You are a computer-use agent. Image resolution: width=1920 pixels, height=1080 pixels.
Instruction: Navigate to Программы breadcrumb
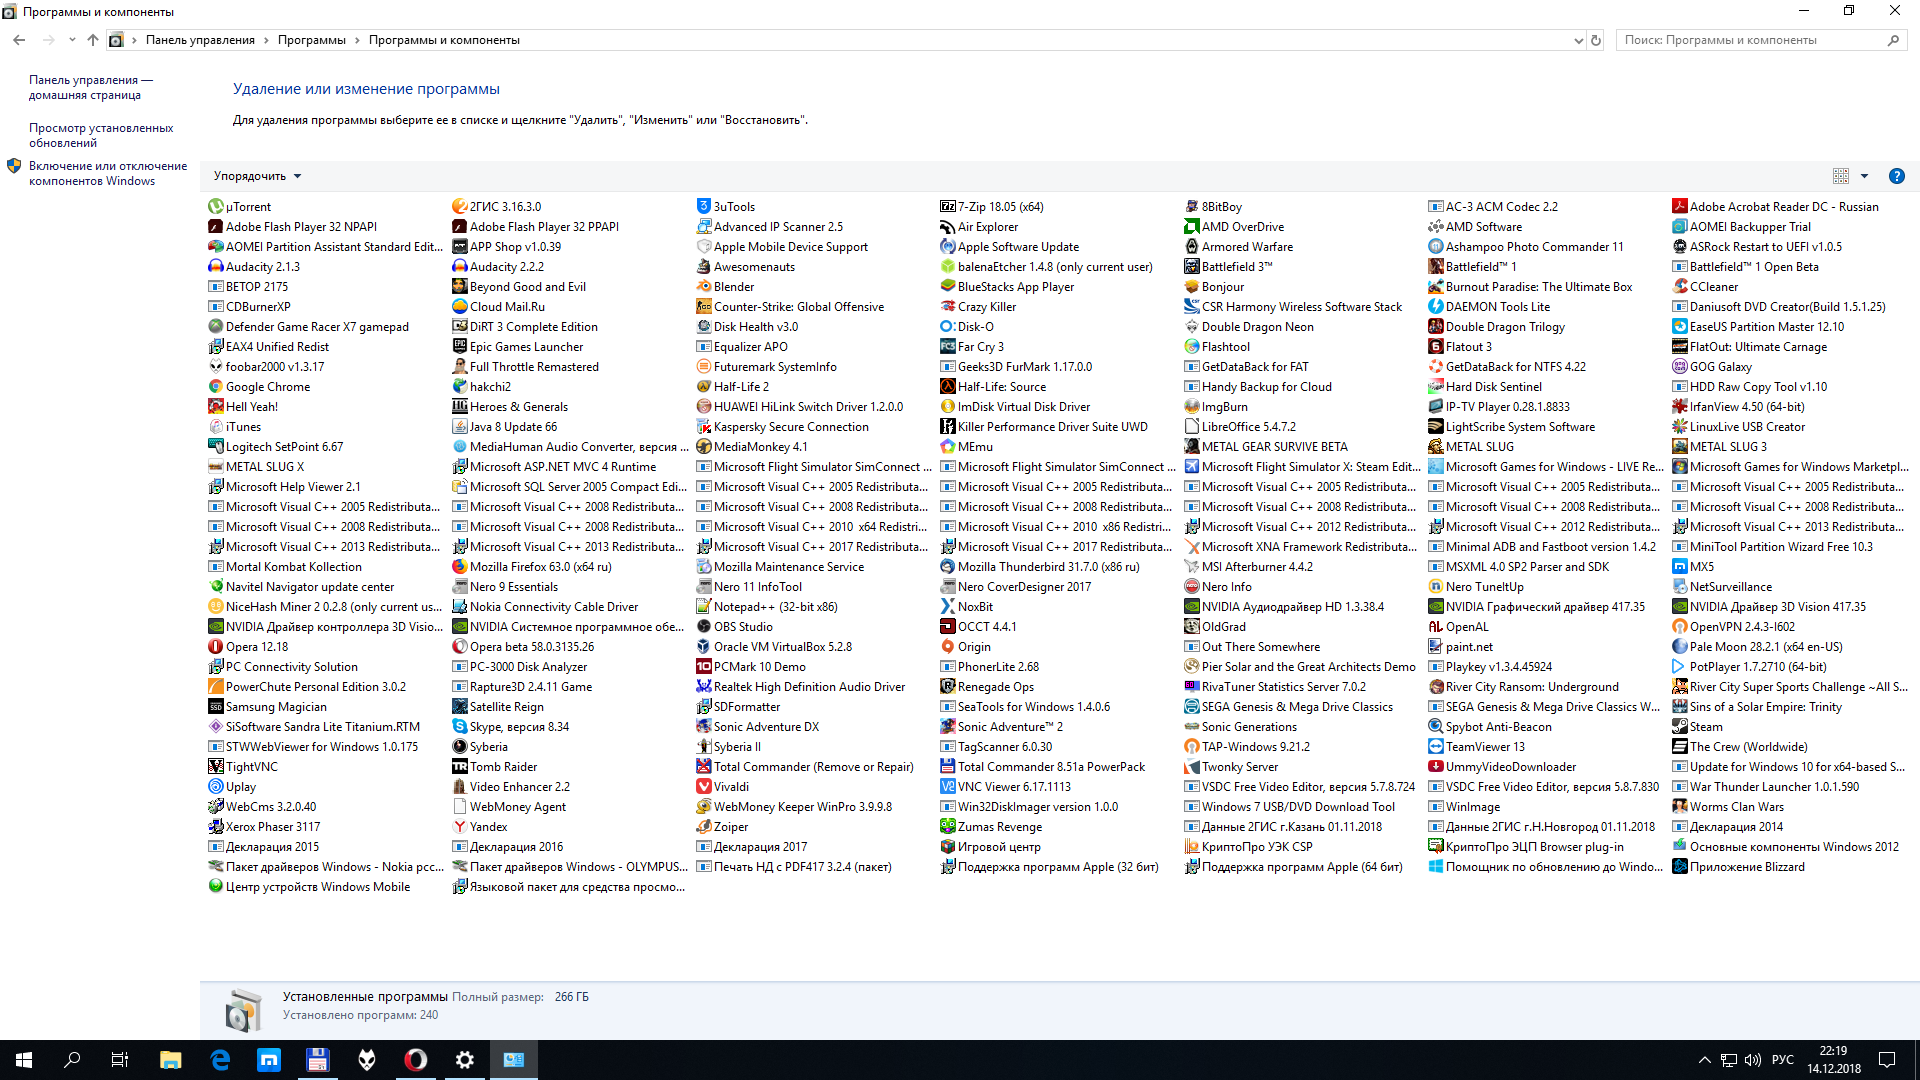tap(311, 40)
